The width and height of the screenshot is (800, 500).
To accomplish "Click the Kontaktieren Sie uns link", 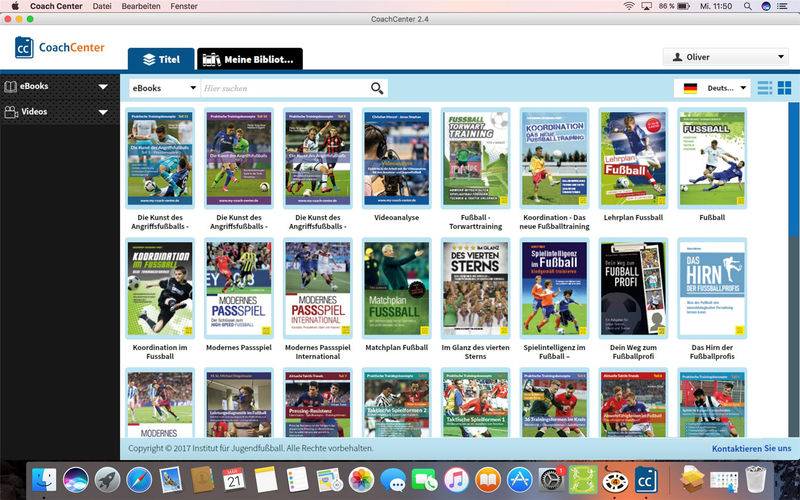I will tap(752, 448).
